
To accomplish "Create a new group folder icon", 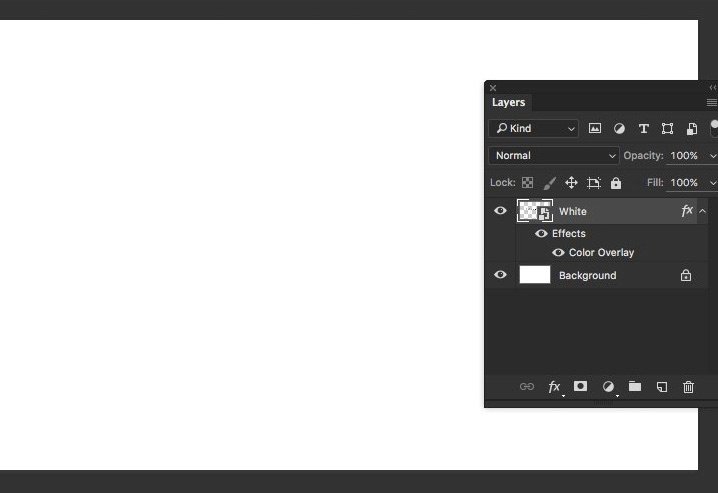I will pyautogui.click(x=635, y=386).
